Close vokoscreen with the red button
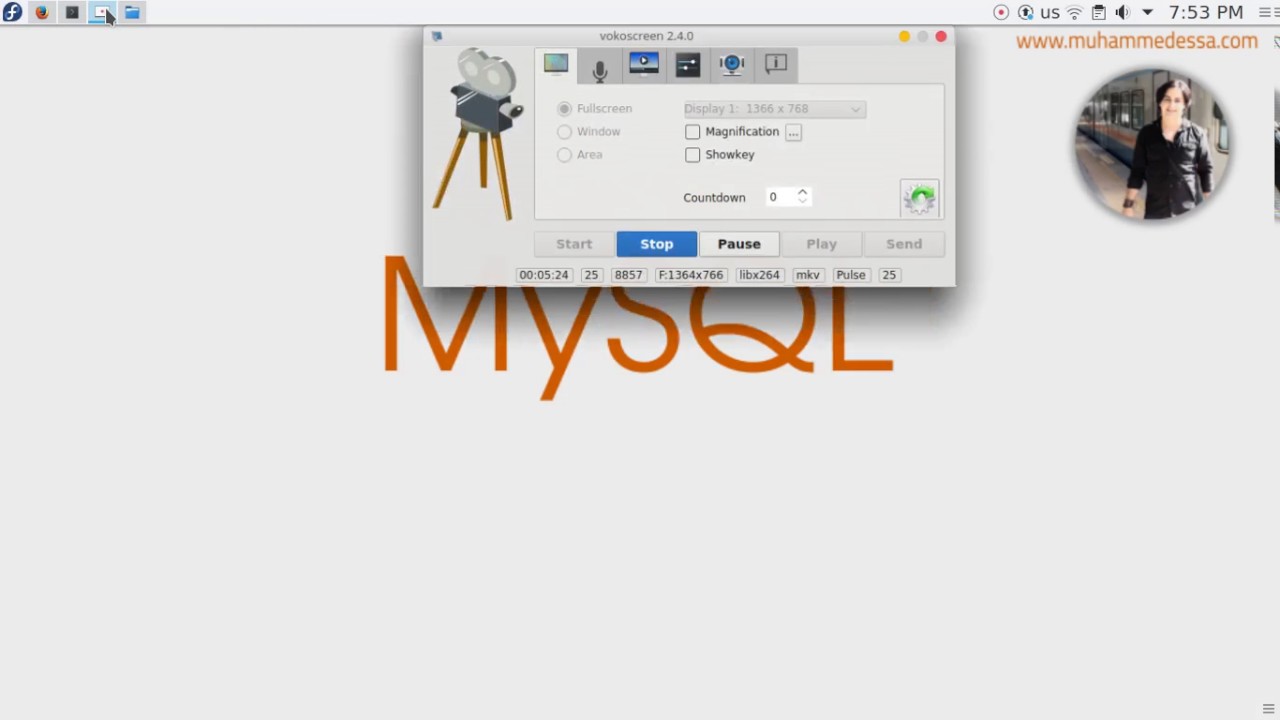This screenshot has height=720, width=1280. click(x=941, y=36)
